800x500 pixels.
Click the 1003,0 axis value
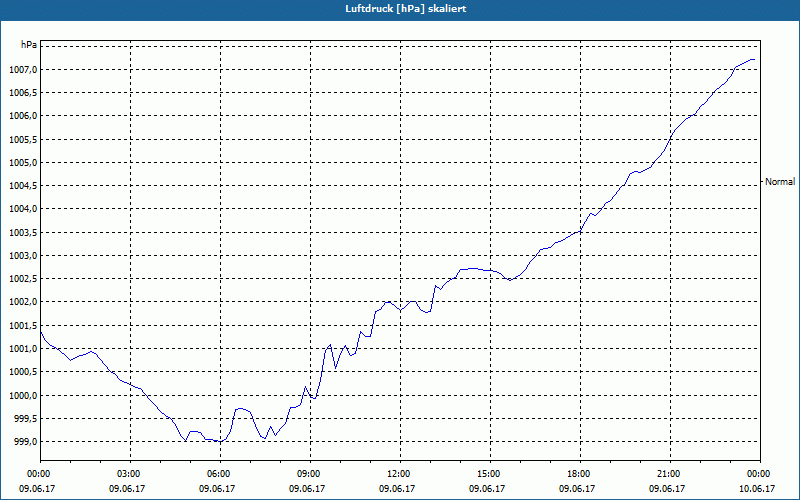click(23, 256)
